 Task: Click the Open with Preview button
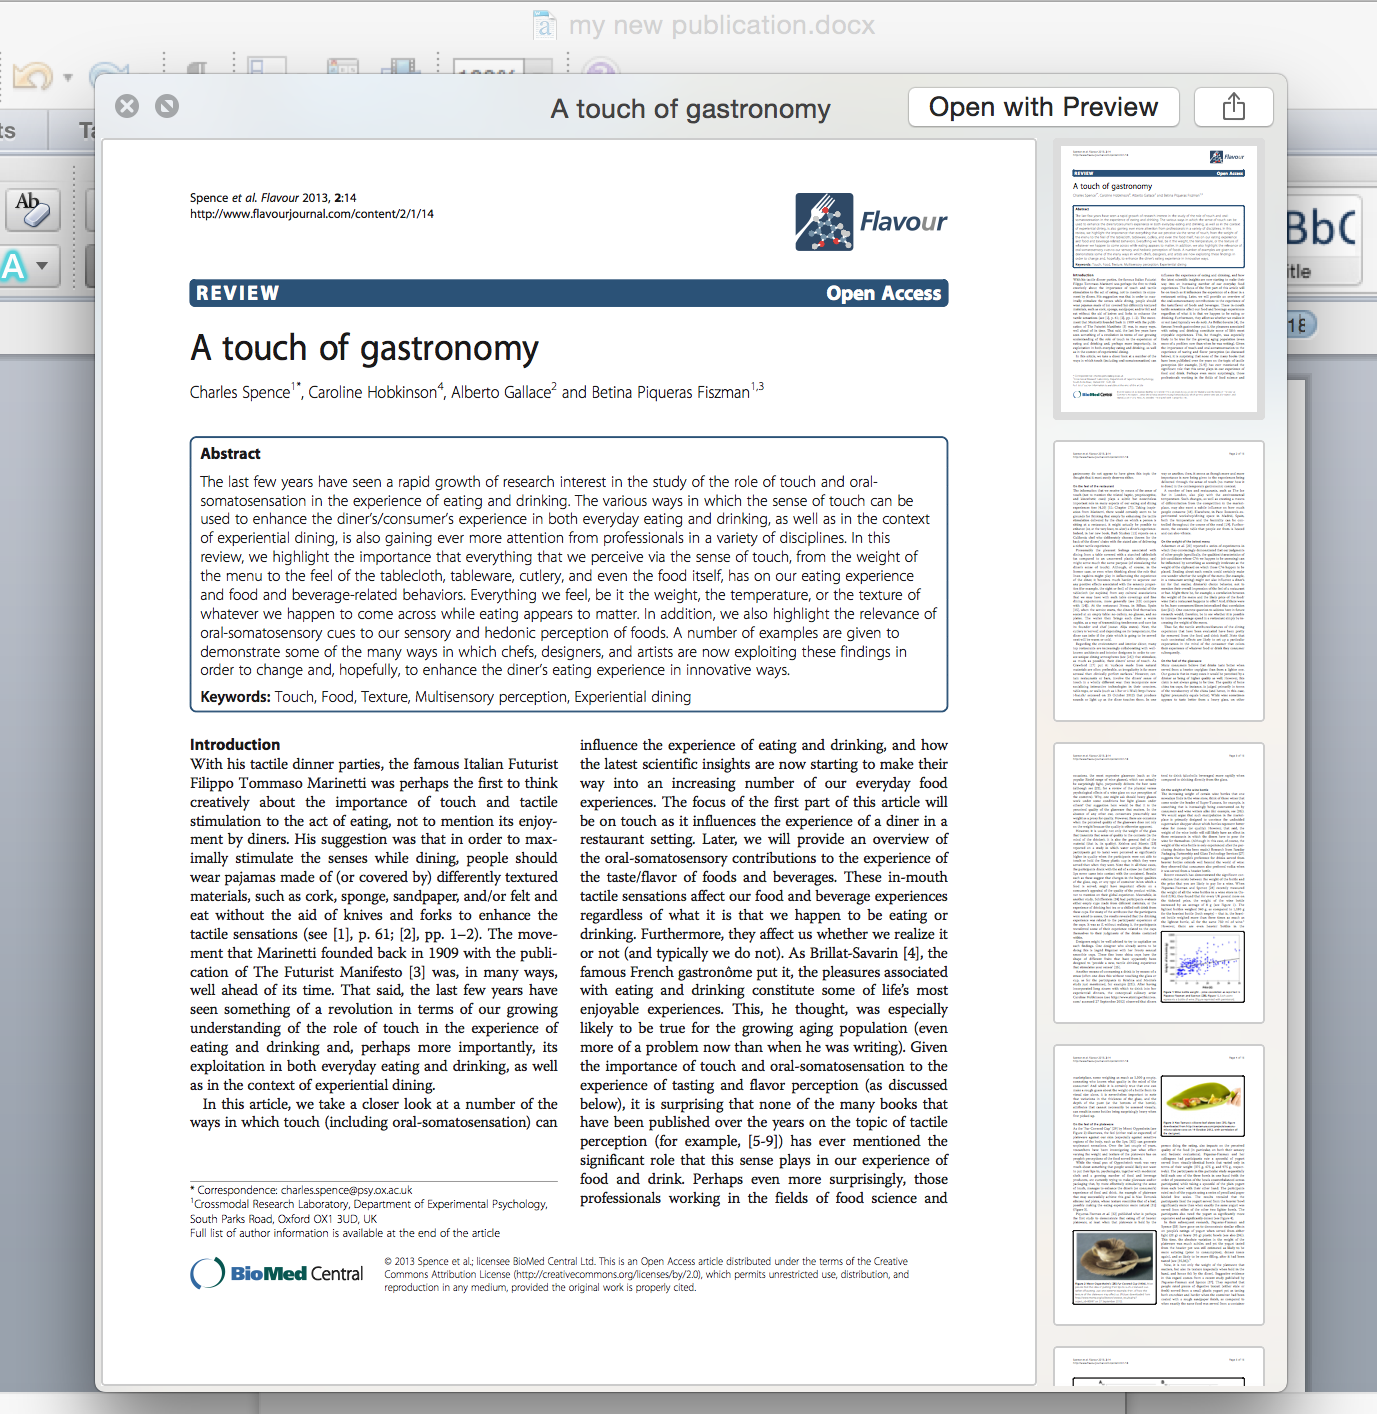1043,107
